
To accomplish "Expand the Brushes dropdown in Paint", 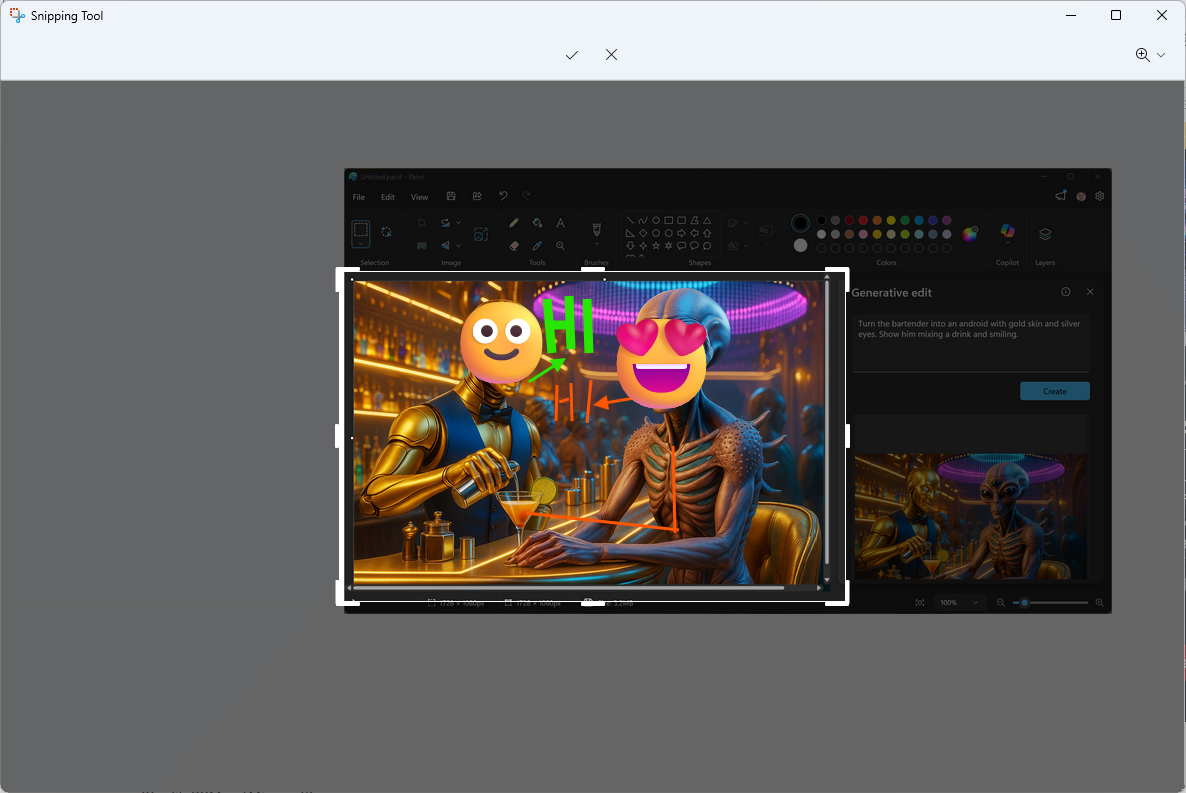I will point(596,245).
